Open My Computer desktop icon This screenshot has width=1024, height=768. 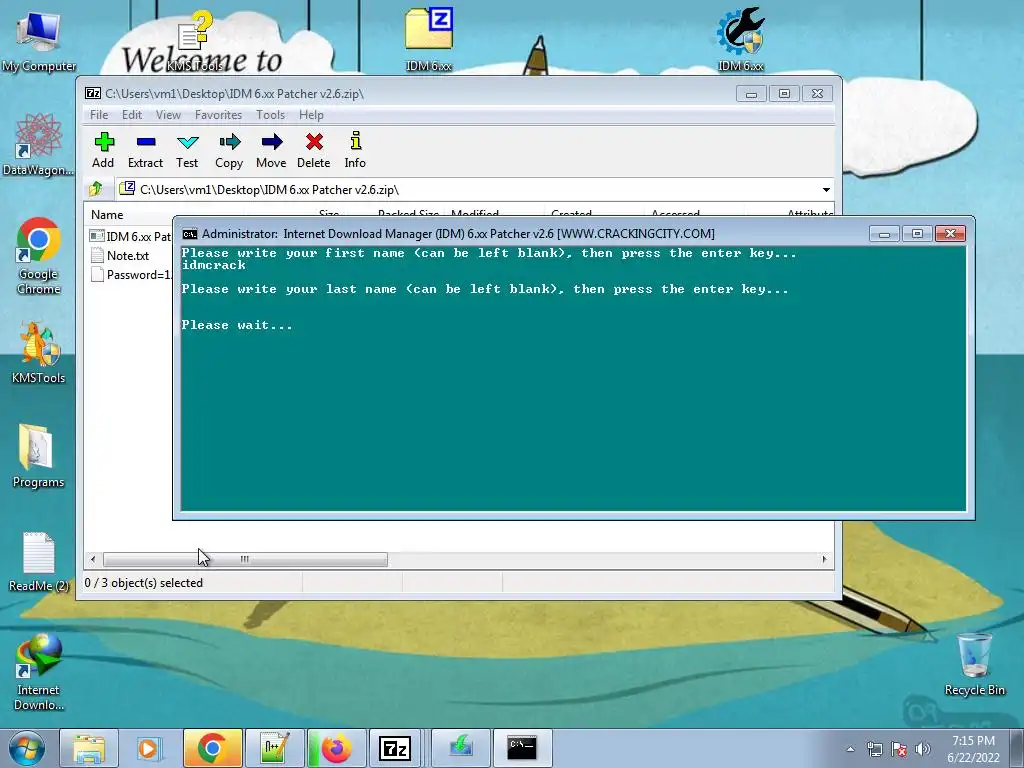click(39, 41)
